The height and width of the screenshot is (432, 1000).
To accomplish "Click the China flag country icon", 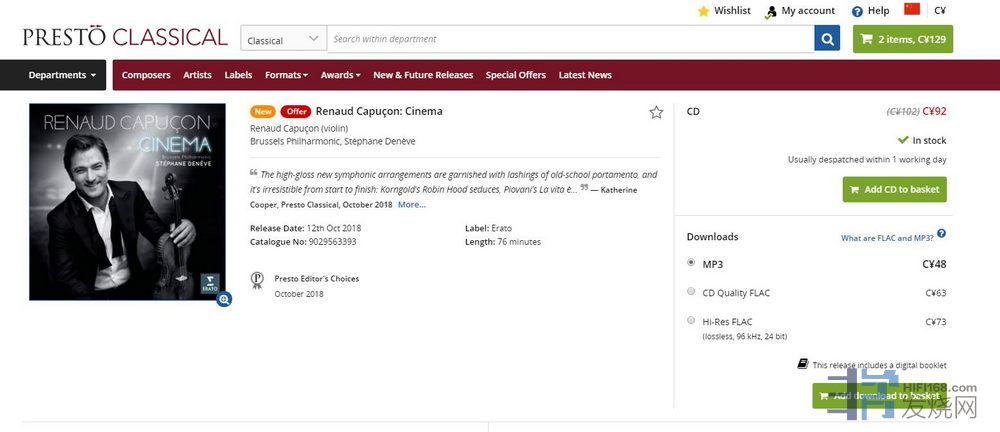I will pos(911,9).
